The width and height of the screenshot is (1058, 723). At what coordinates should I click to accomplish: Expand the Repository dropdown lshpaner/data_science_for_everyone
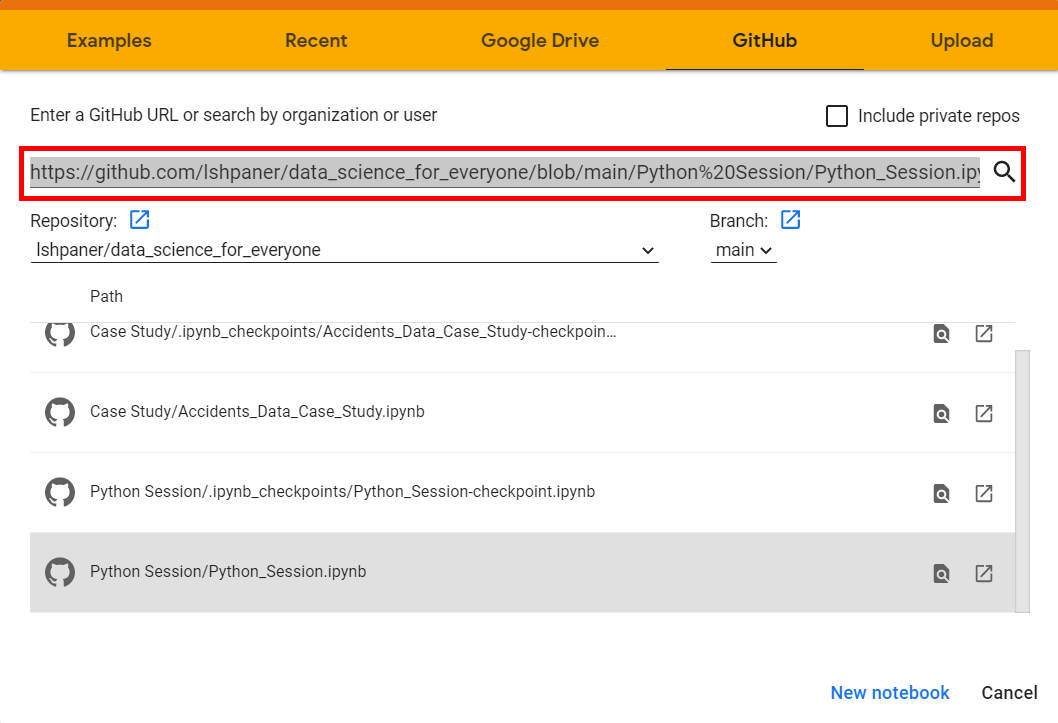pyautogui.click(x=344, y=250)
